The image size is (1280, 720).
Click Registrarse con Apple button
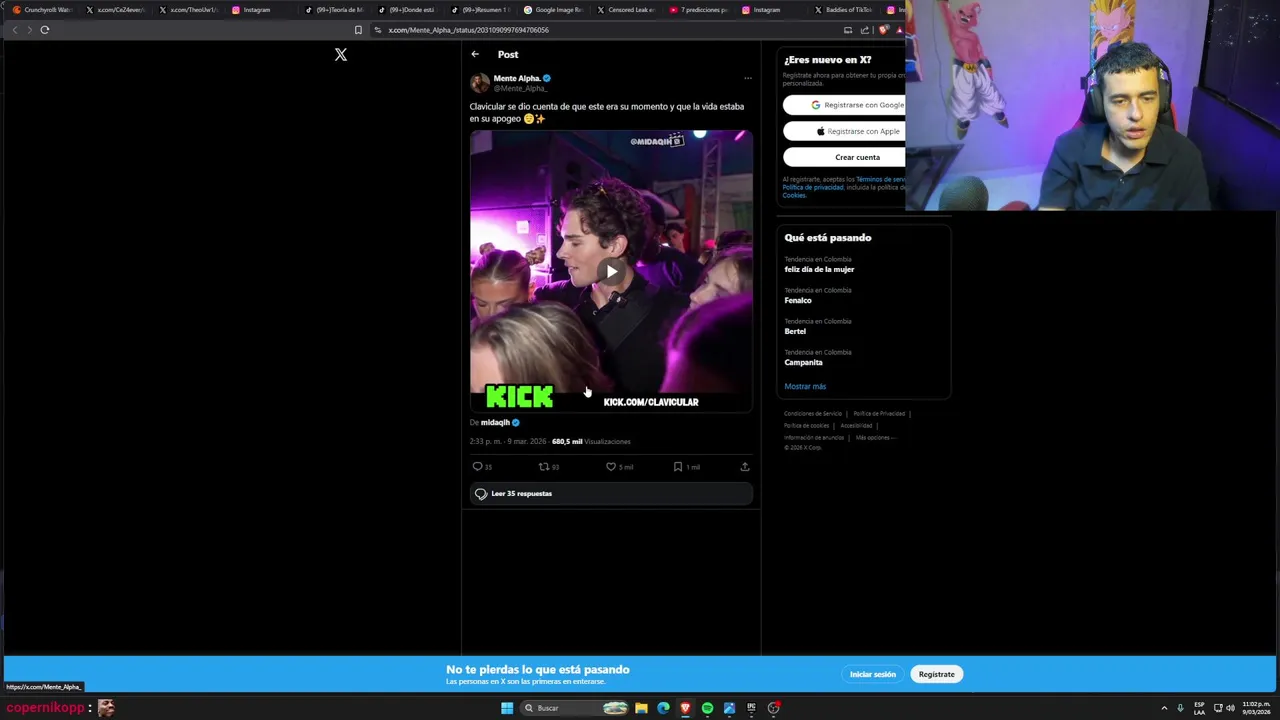tap(844, 131)
